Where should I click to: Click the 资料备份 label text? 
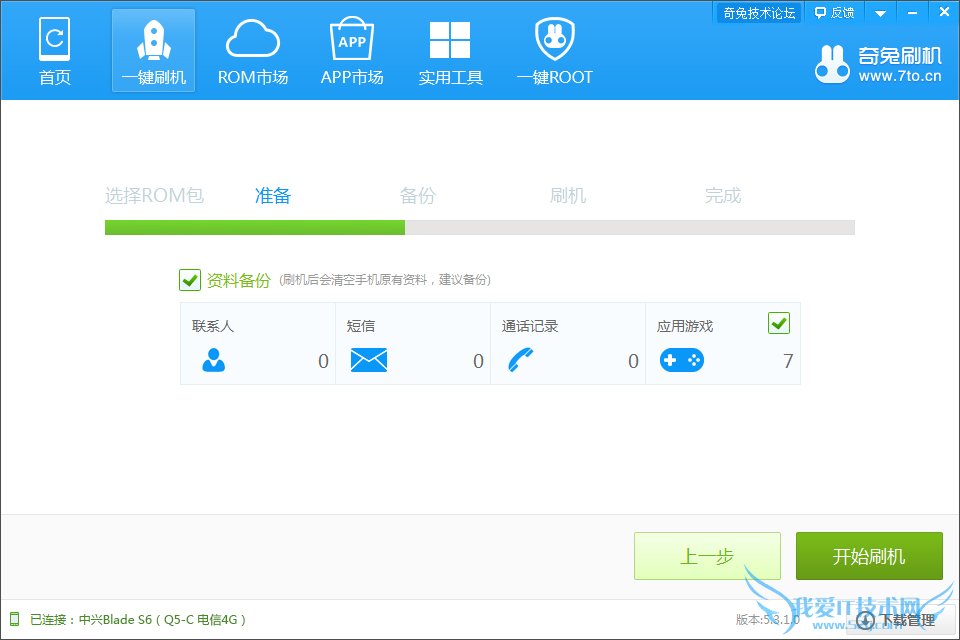click(x=239, y=280)
